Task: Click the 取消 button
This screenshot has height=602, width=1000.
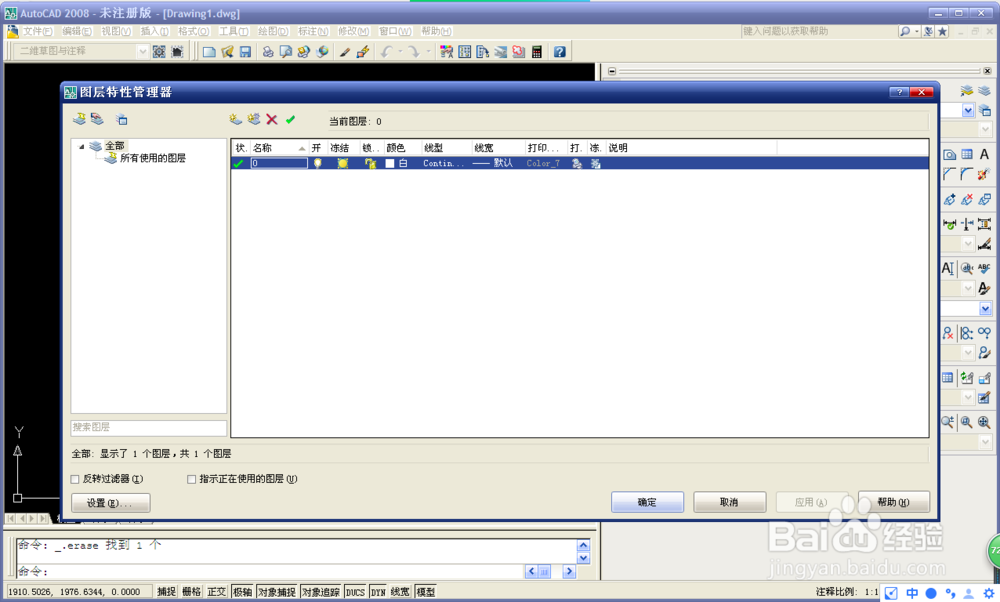Action: (x=730, y=502)
